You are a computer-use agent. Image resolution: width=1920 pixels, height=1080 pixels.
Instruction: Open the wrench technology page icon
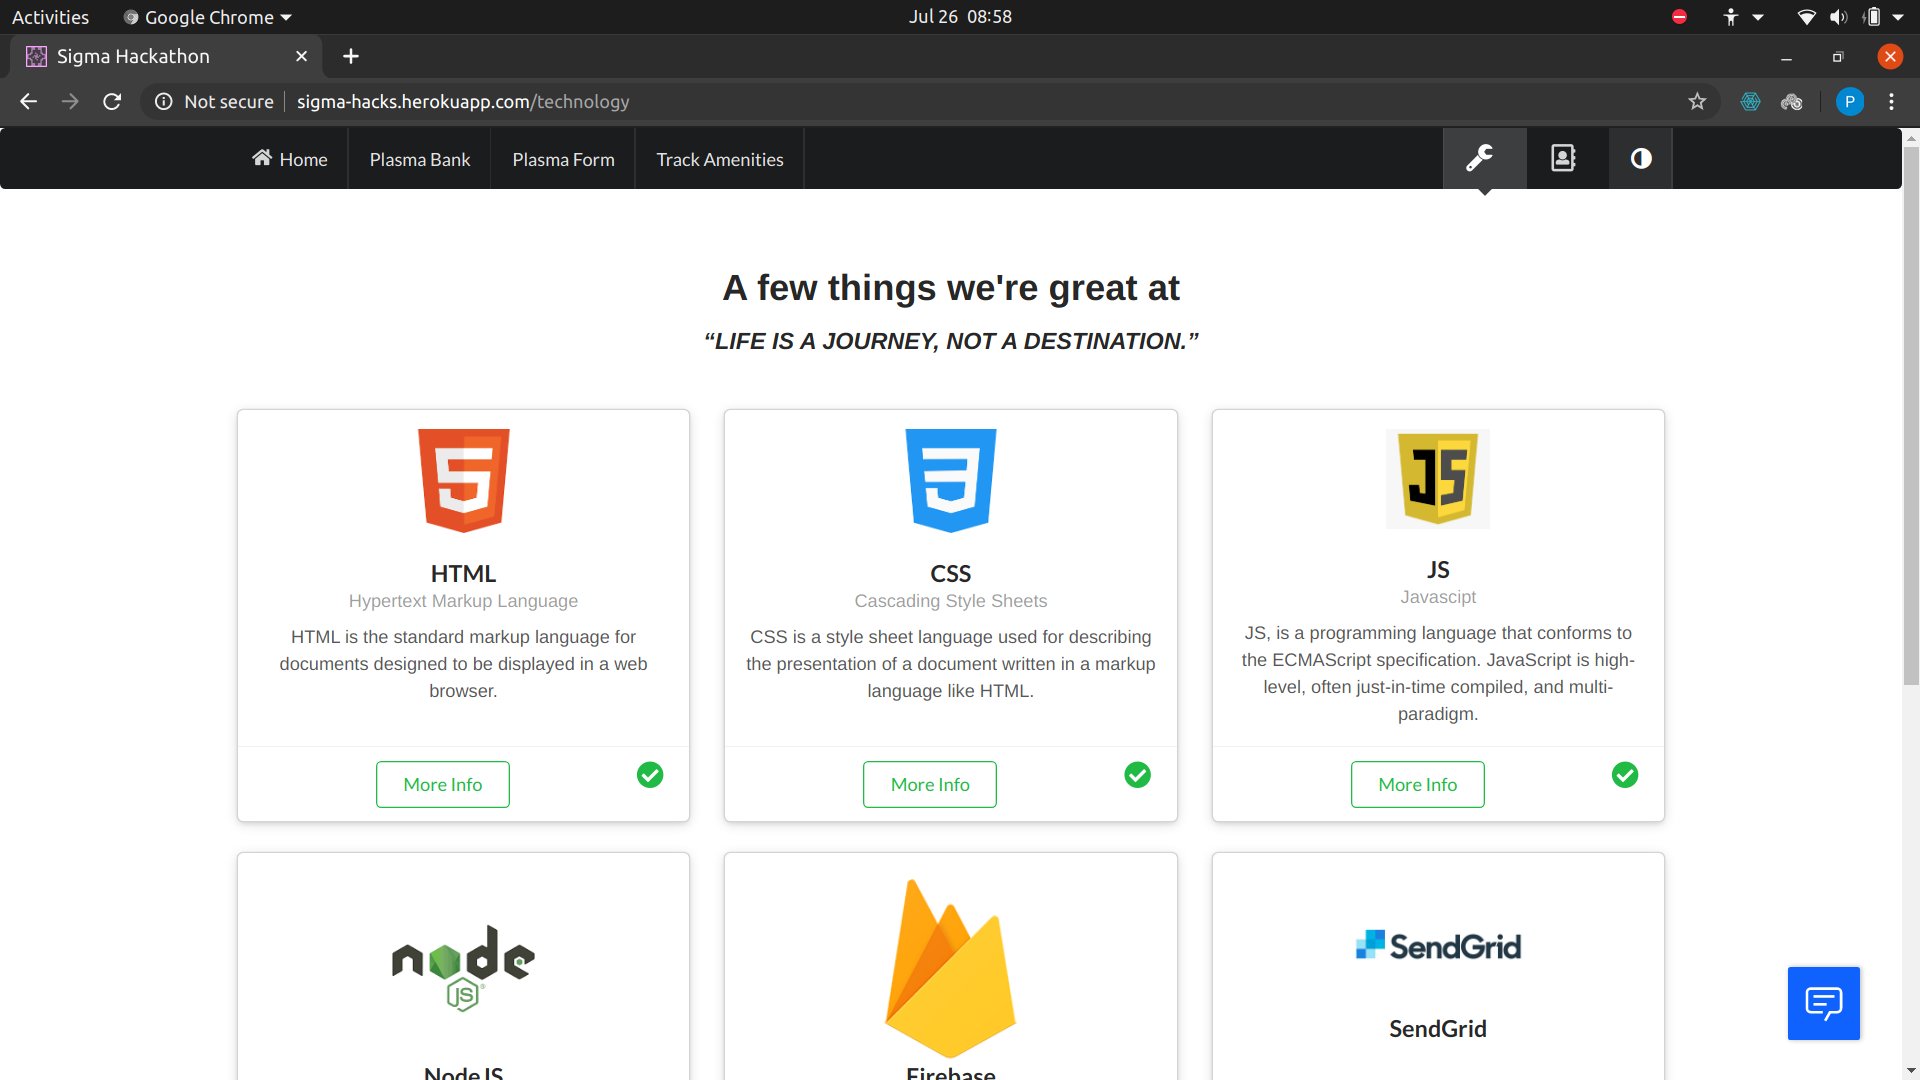point(1482,158)
